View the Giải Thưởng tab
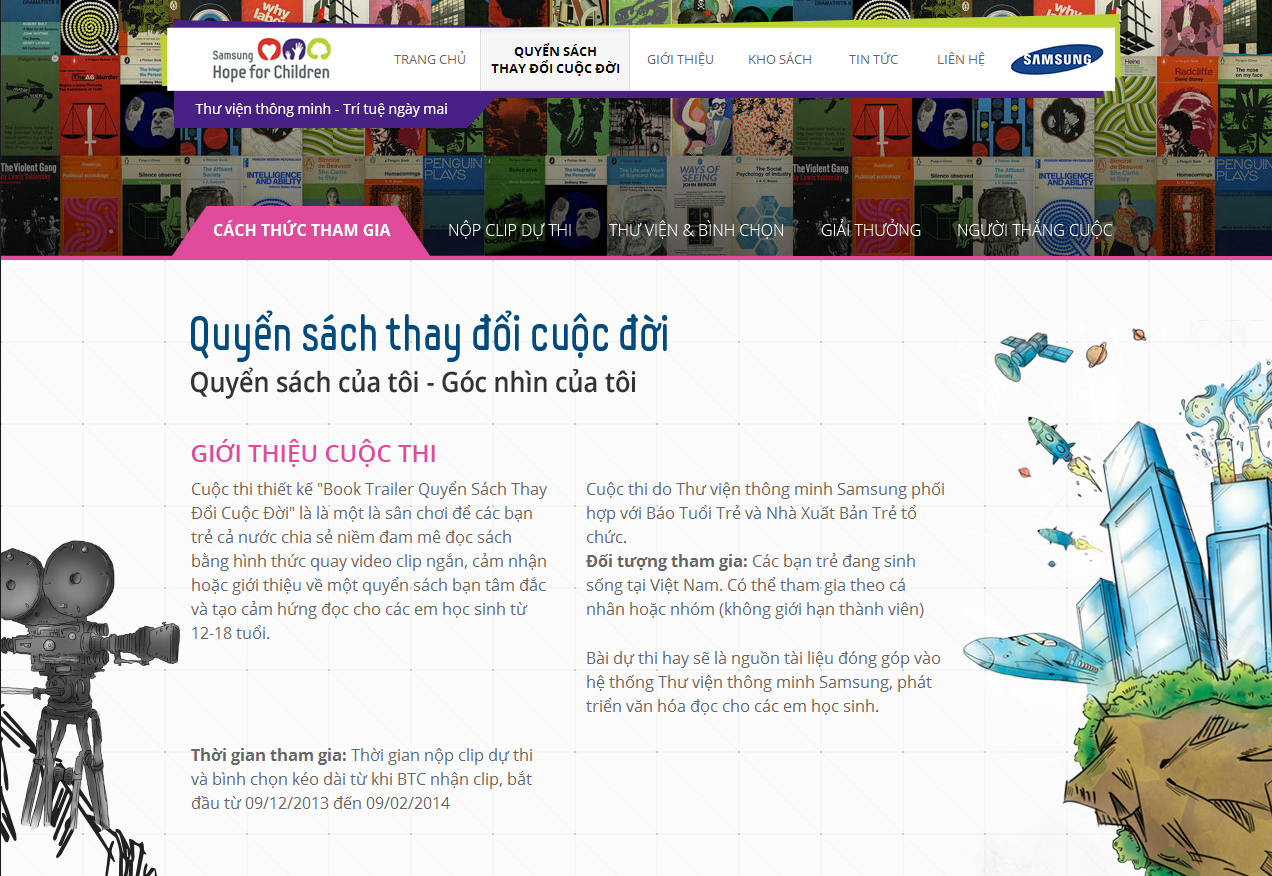 870,231
